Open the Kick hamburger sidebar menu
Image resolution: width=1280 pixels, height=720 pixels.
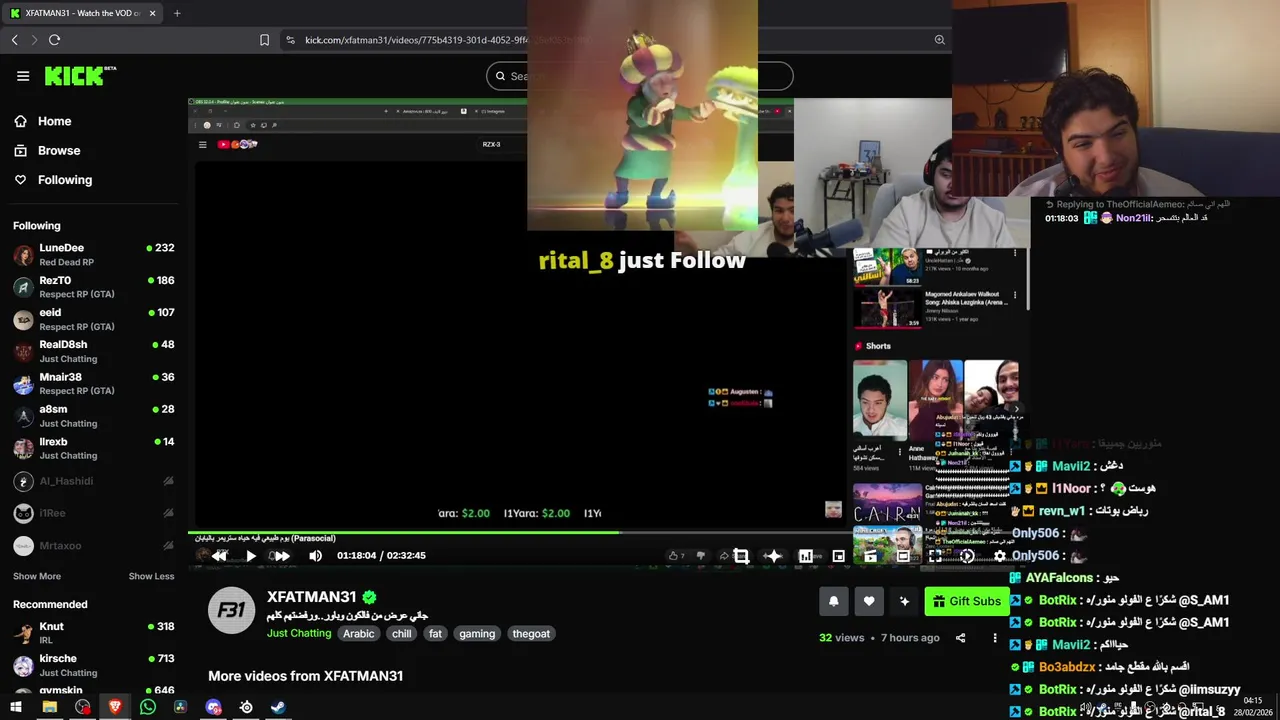[x=23, y=76]
